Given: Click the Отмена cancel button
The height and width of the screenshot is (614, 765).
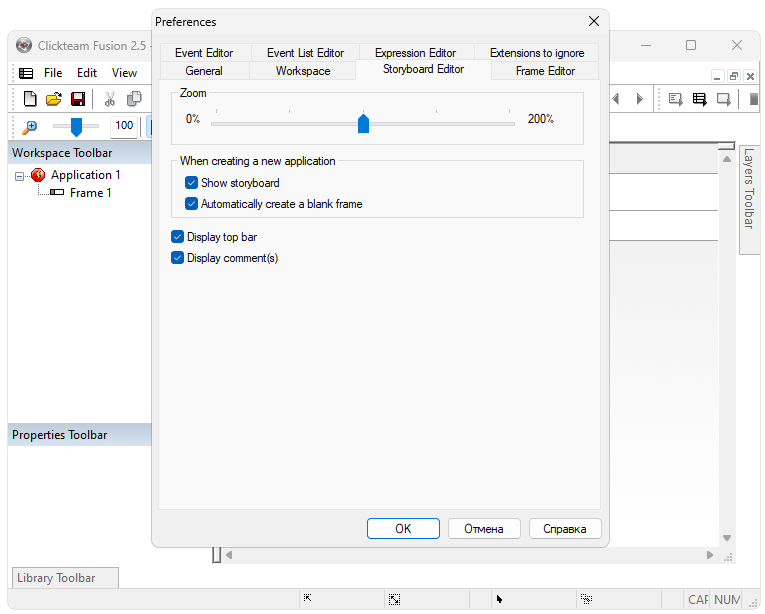Looking at the screenshot, I should coord(484,529).
